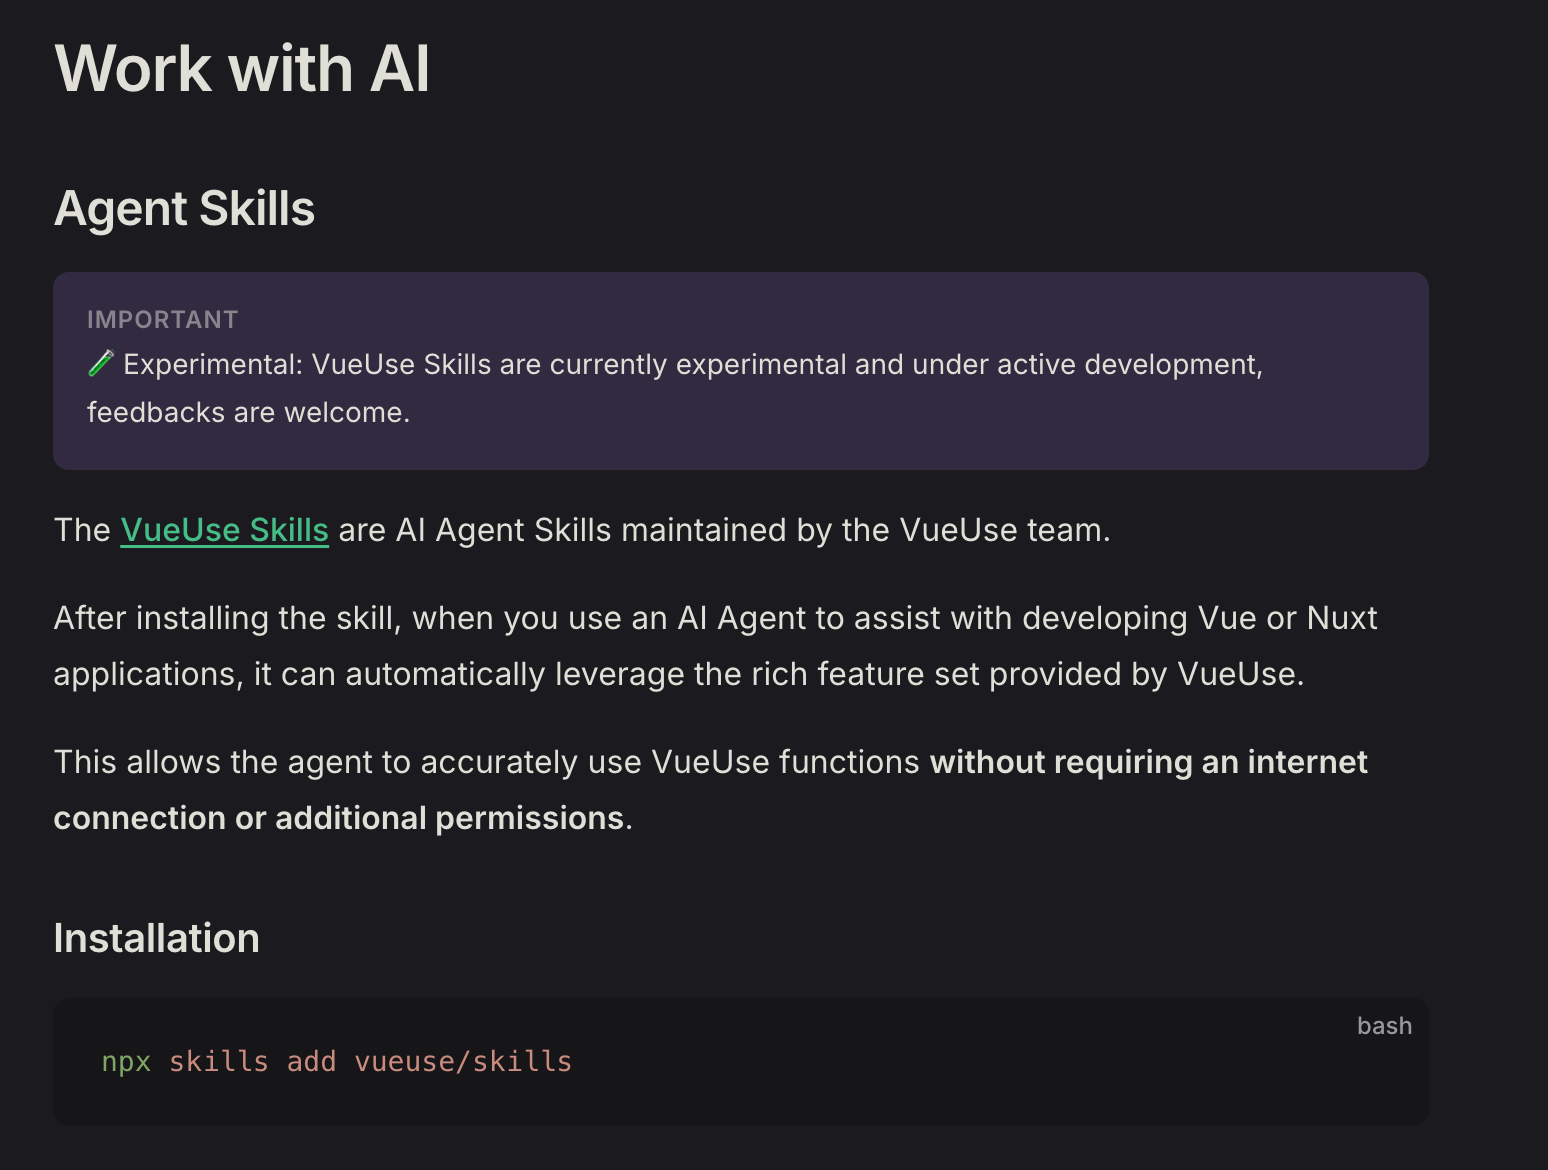Viewport: 1548px width, 1170px height.
Task: Click empty space right of the npx command
Action: pos(950,1062)
